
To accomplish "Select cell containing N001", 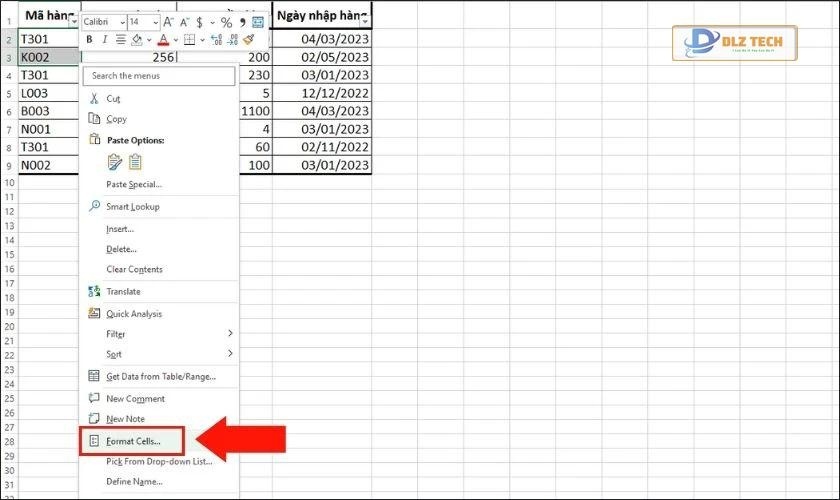I will pos(49,129).
